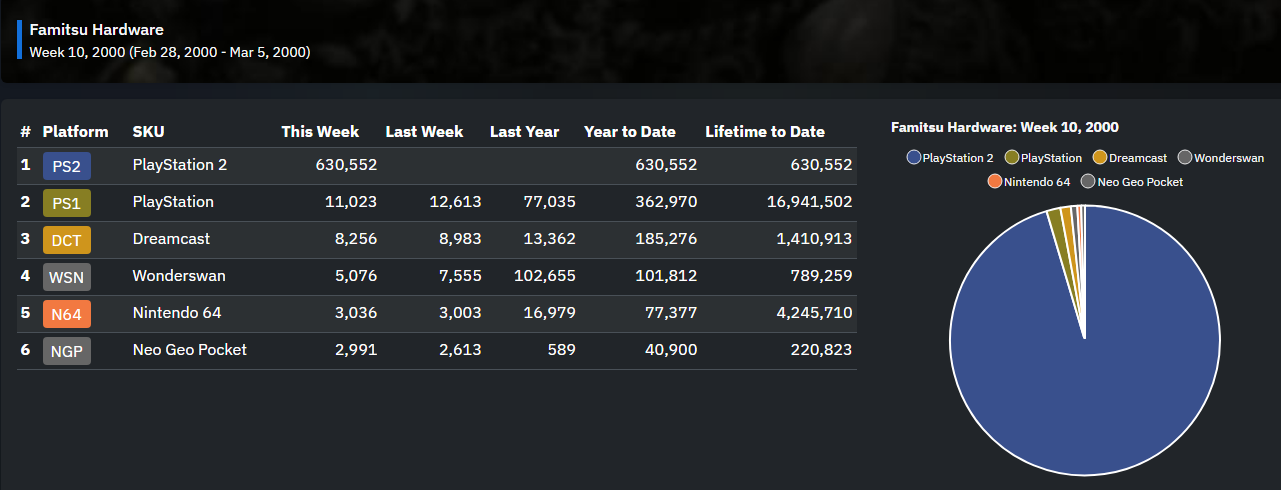Click Wonderswan This Week value 5,076
1281x490 pixels.
point(355,276)
